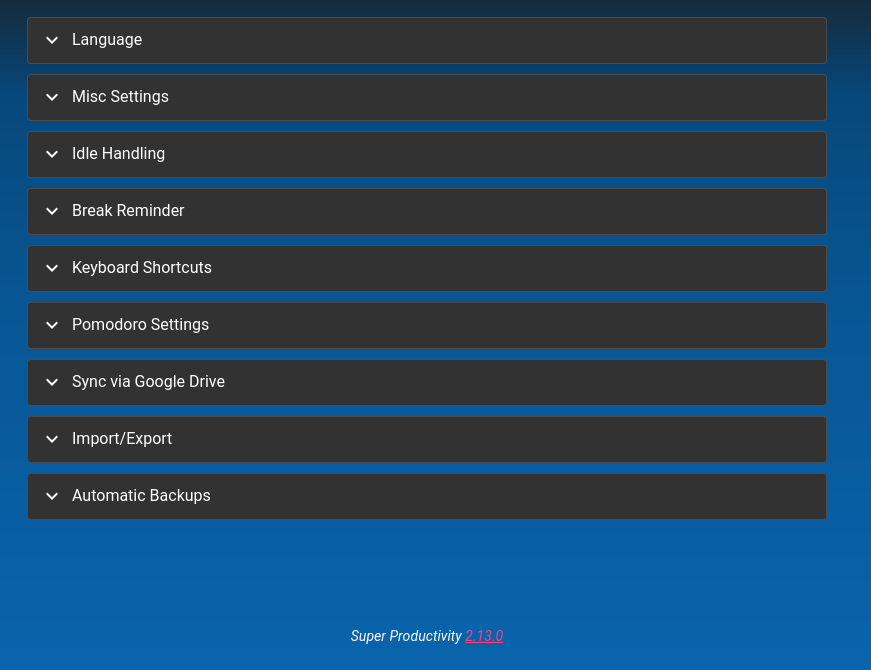Click the chevron icon beside Misc Settings

point(51,97)
